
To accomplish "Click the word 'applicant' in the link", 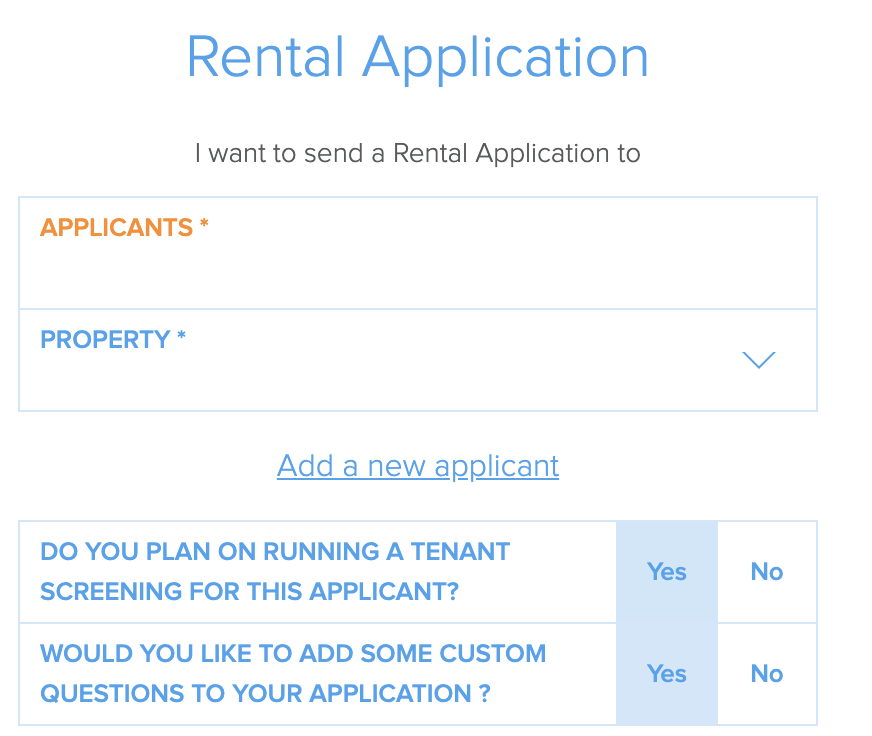I will click(x=497, y=467).
